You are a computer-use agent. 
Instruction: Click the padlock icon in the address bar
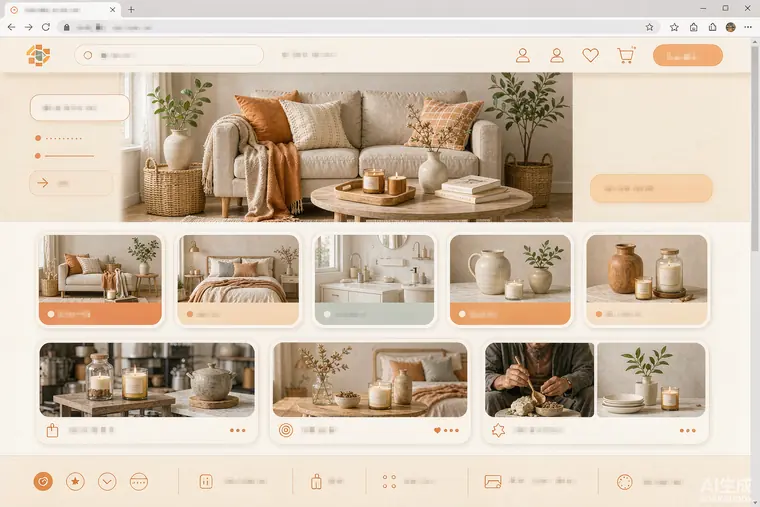tap(67, 28)
